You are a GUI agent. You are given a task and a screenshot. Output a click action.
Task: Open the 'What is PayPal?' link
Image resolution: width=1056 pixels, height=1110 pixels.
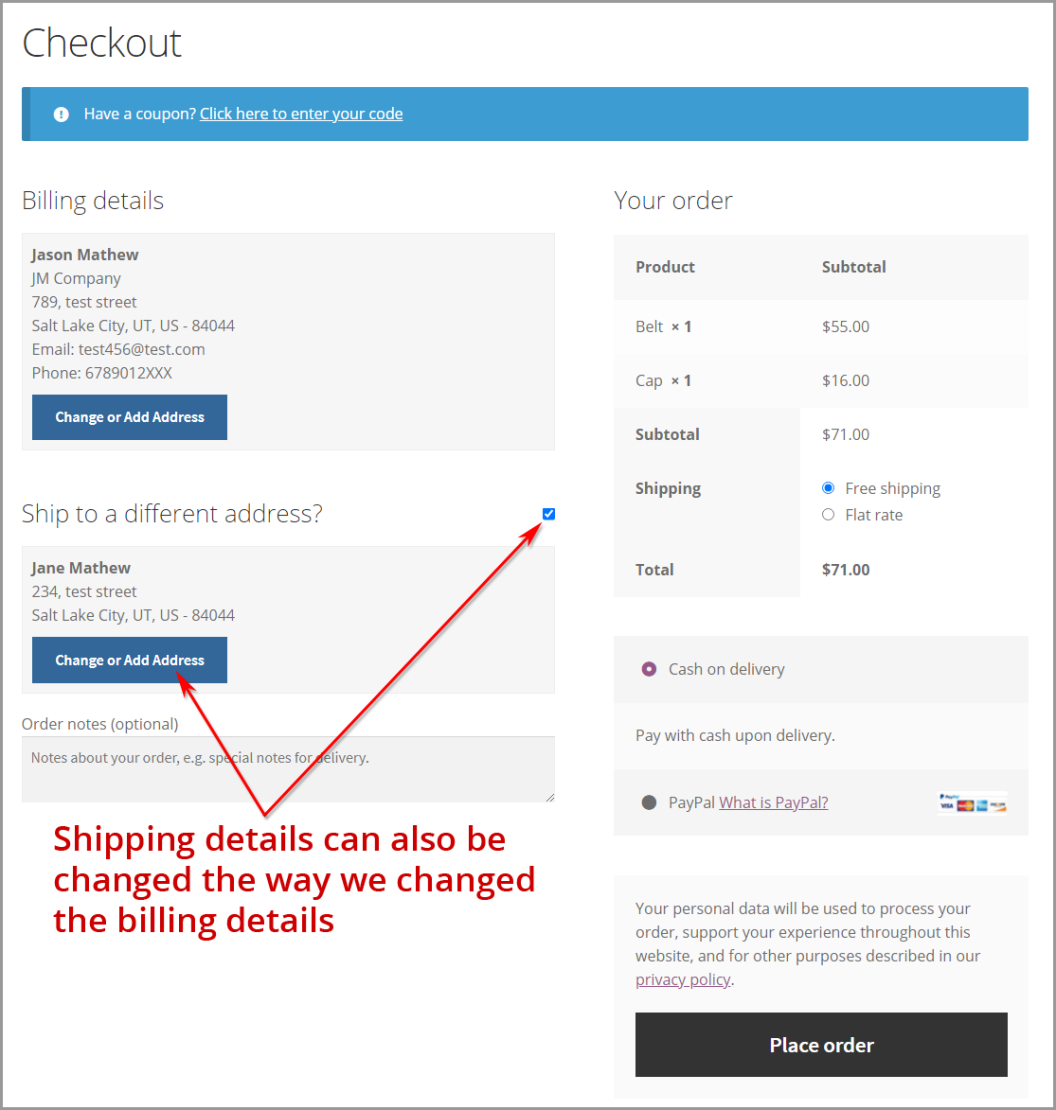coord(773,802)
